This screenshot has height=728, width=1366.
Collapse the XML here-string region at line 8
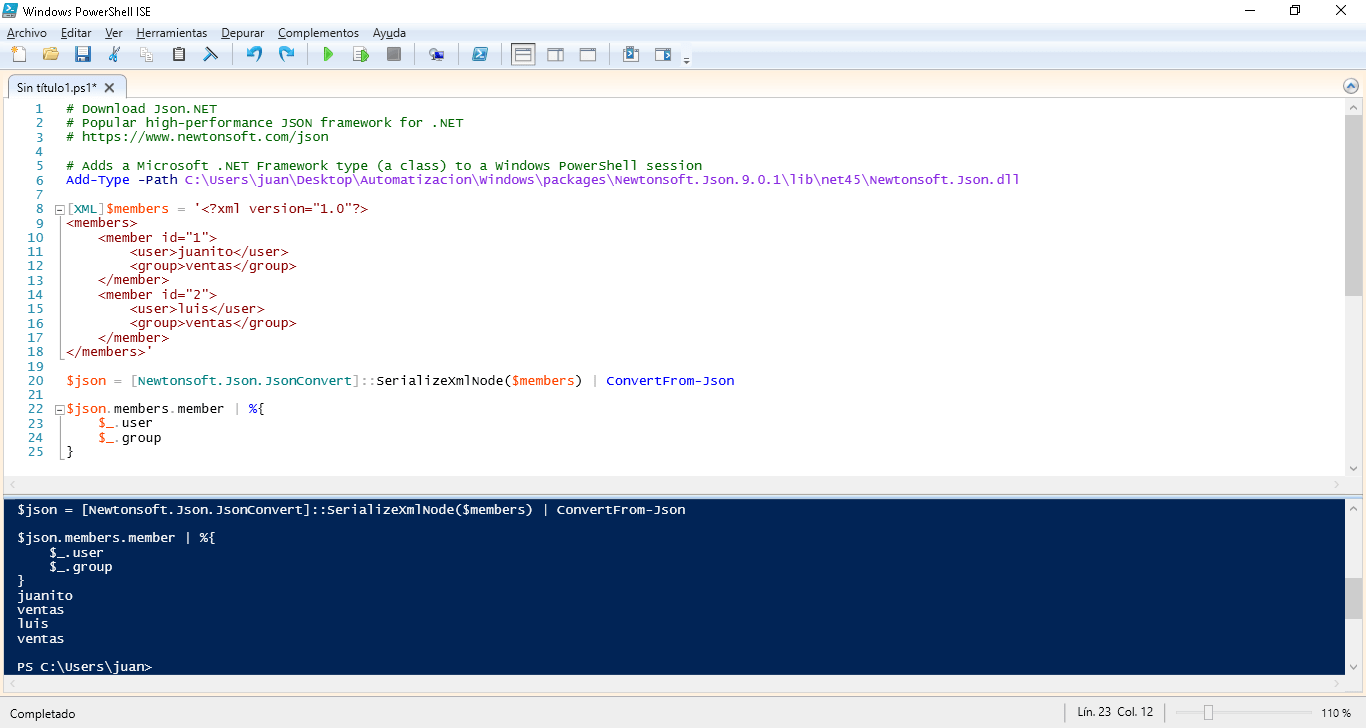[x=59, y=209]
